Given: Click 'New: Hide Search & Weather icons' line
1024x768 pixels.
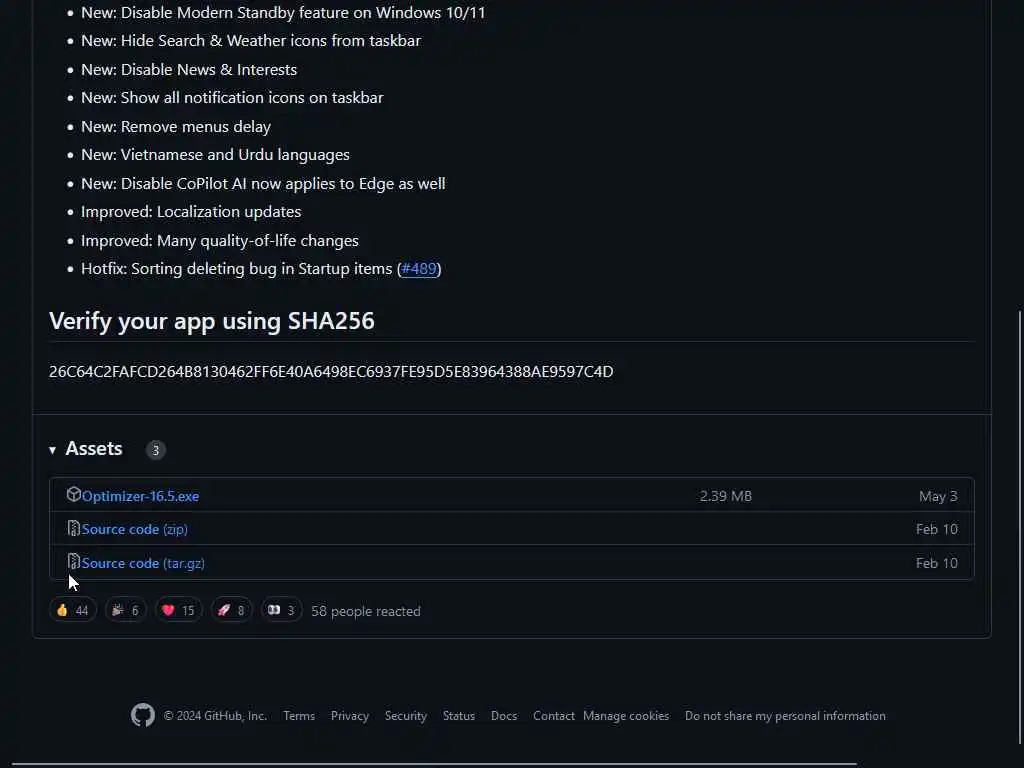Looking at the screenshot, I should [251, 40].
